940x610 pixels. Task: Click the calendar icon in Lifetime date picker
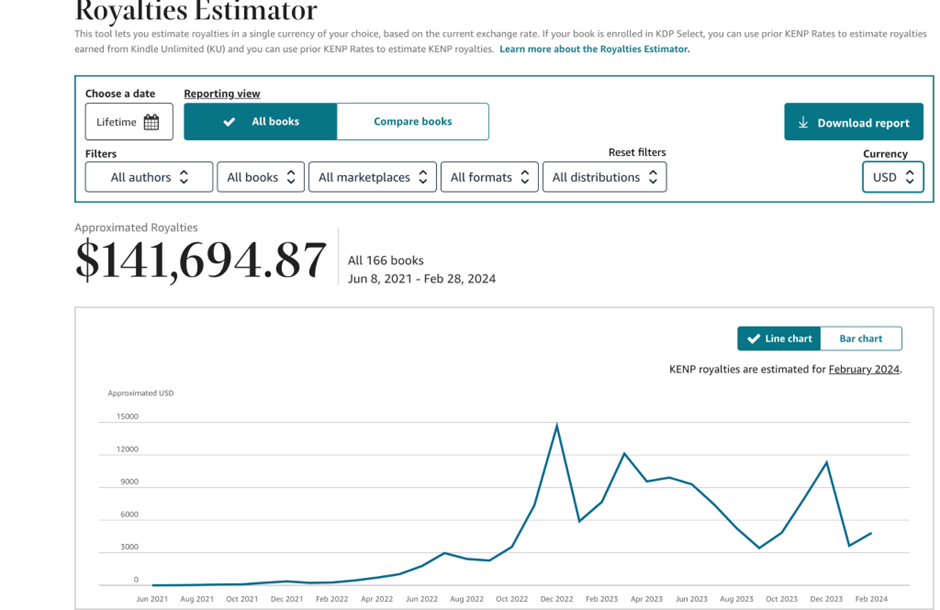coord(151,122)
